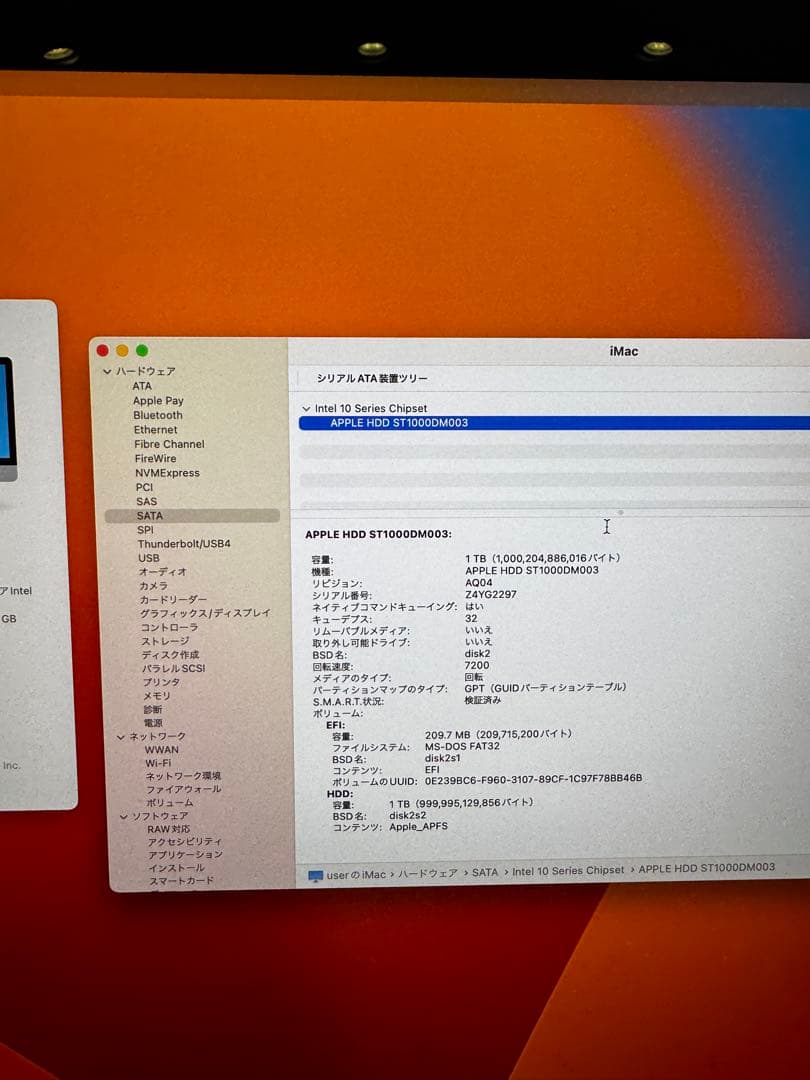Screen dimensions: 810x1080
Task: Select Ethernet in sidebar
Action: click(156, 430)
